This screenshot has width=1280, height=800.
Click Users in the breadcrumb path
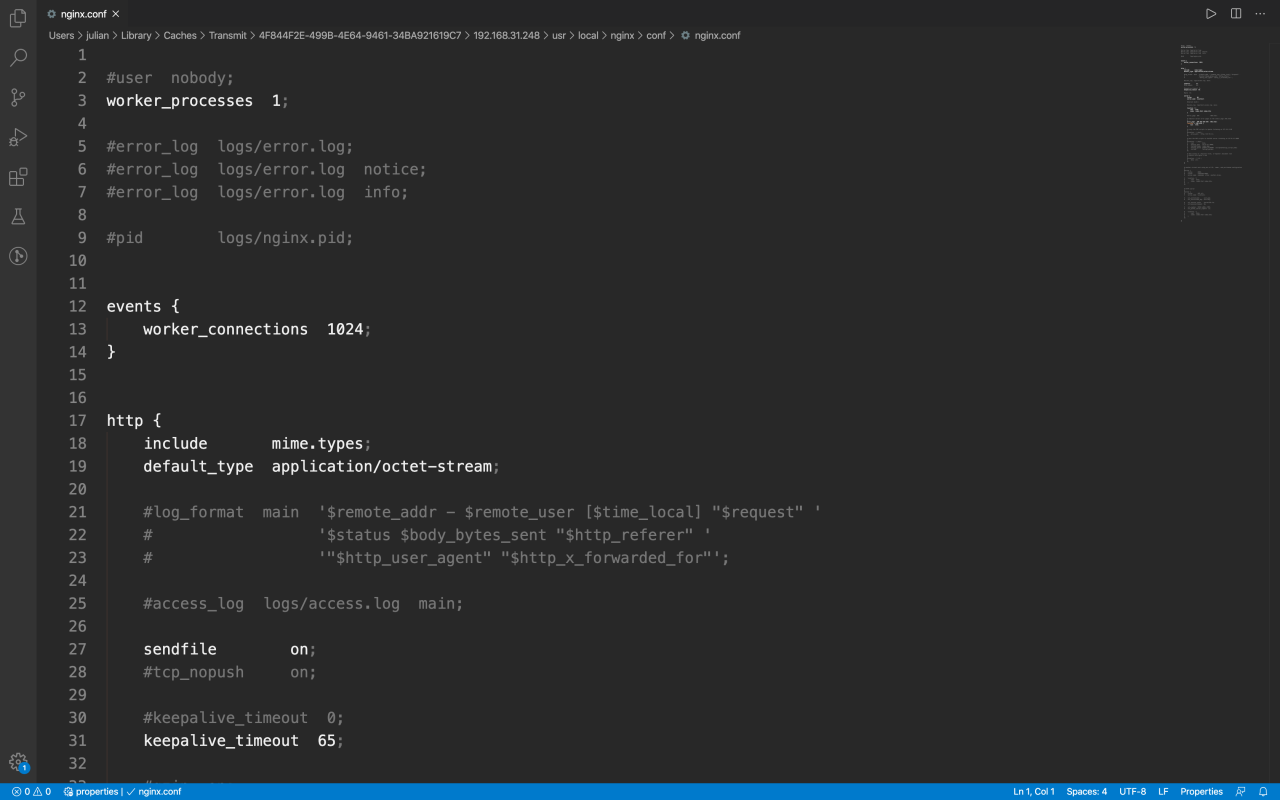[62, 35]
